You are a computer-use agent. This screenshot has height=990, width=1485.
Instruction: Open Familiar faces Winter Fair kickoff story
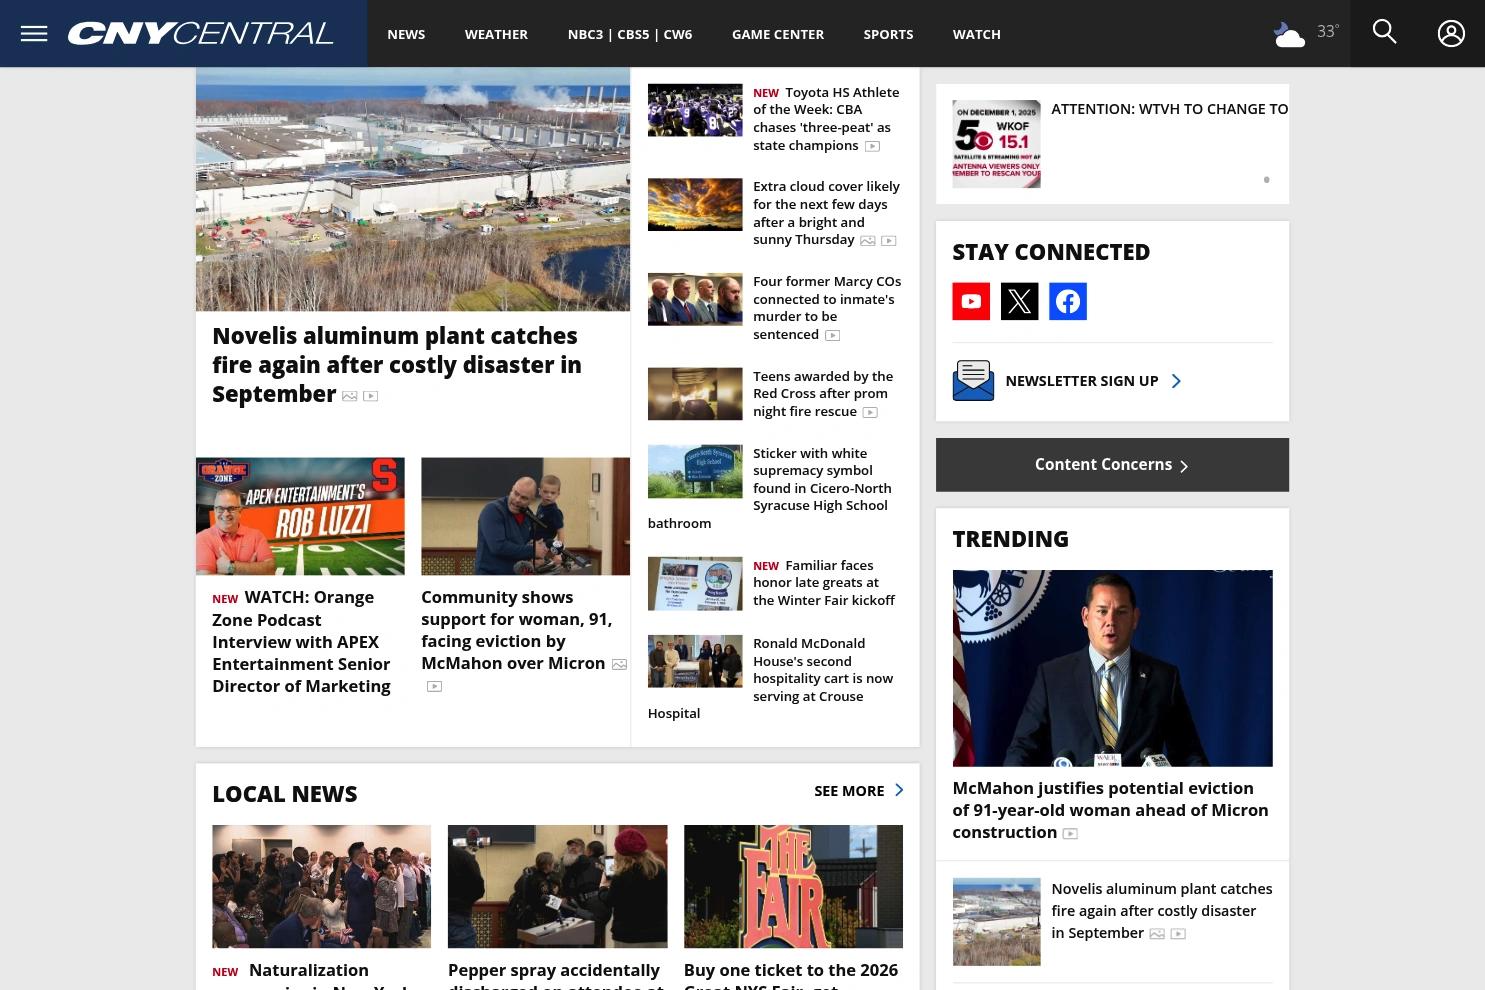pyautogui.click(x=824, y=583)
